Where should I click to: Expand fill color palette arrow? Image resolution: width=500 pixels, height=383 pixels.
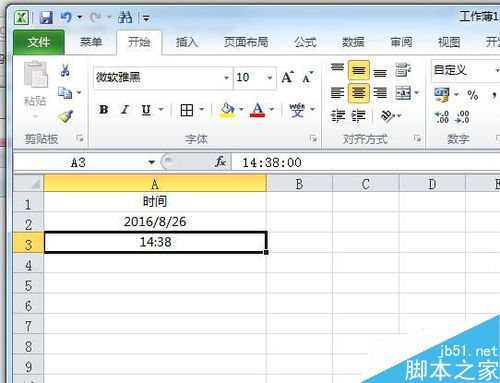241,109
